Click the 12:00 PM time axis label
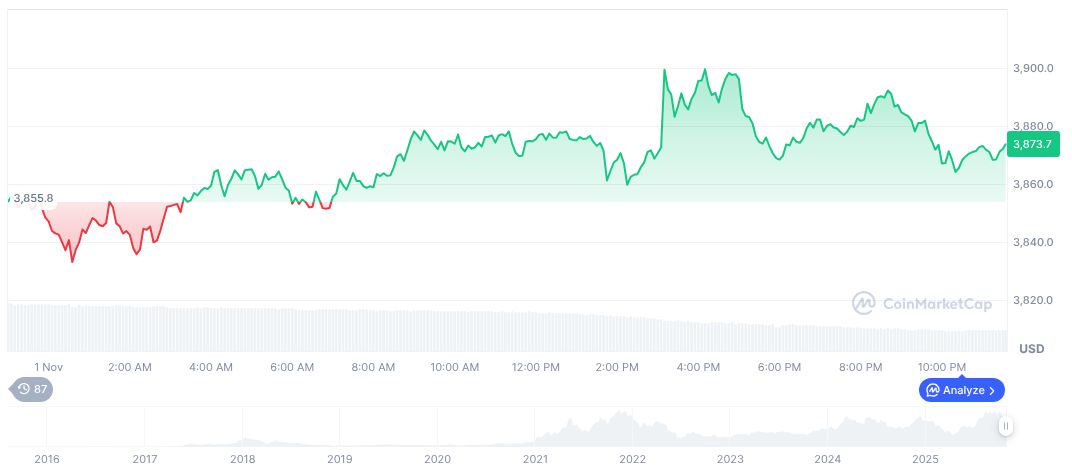The image size is (1072, 470). click(x=536, y=367)
